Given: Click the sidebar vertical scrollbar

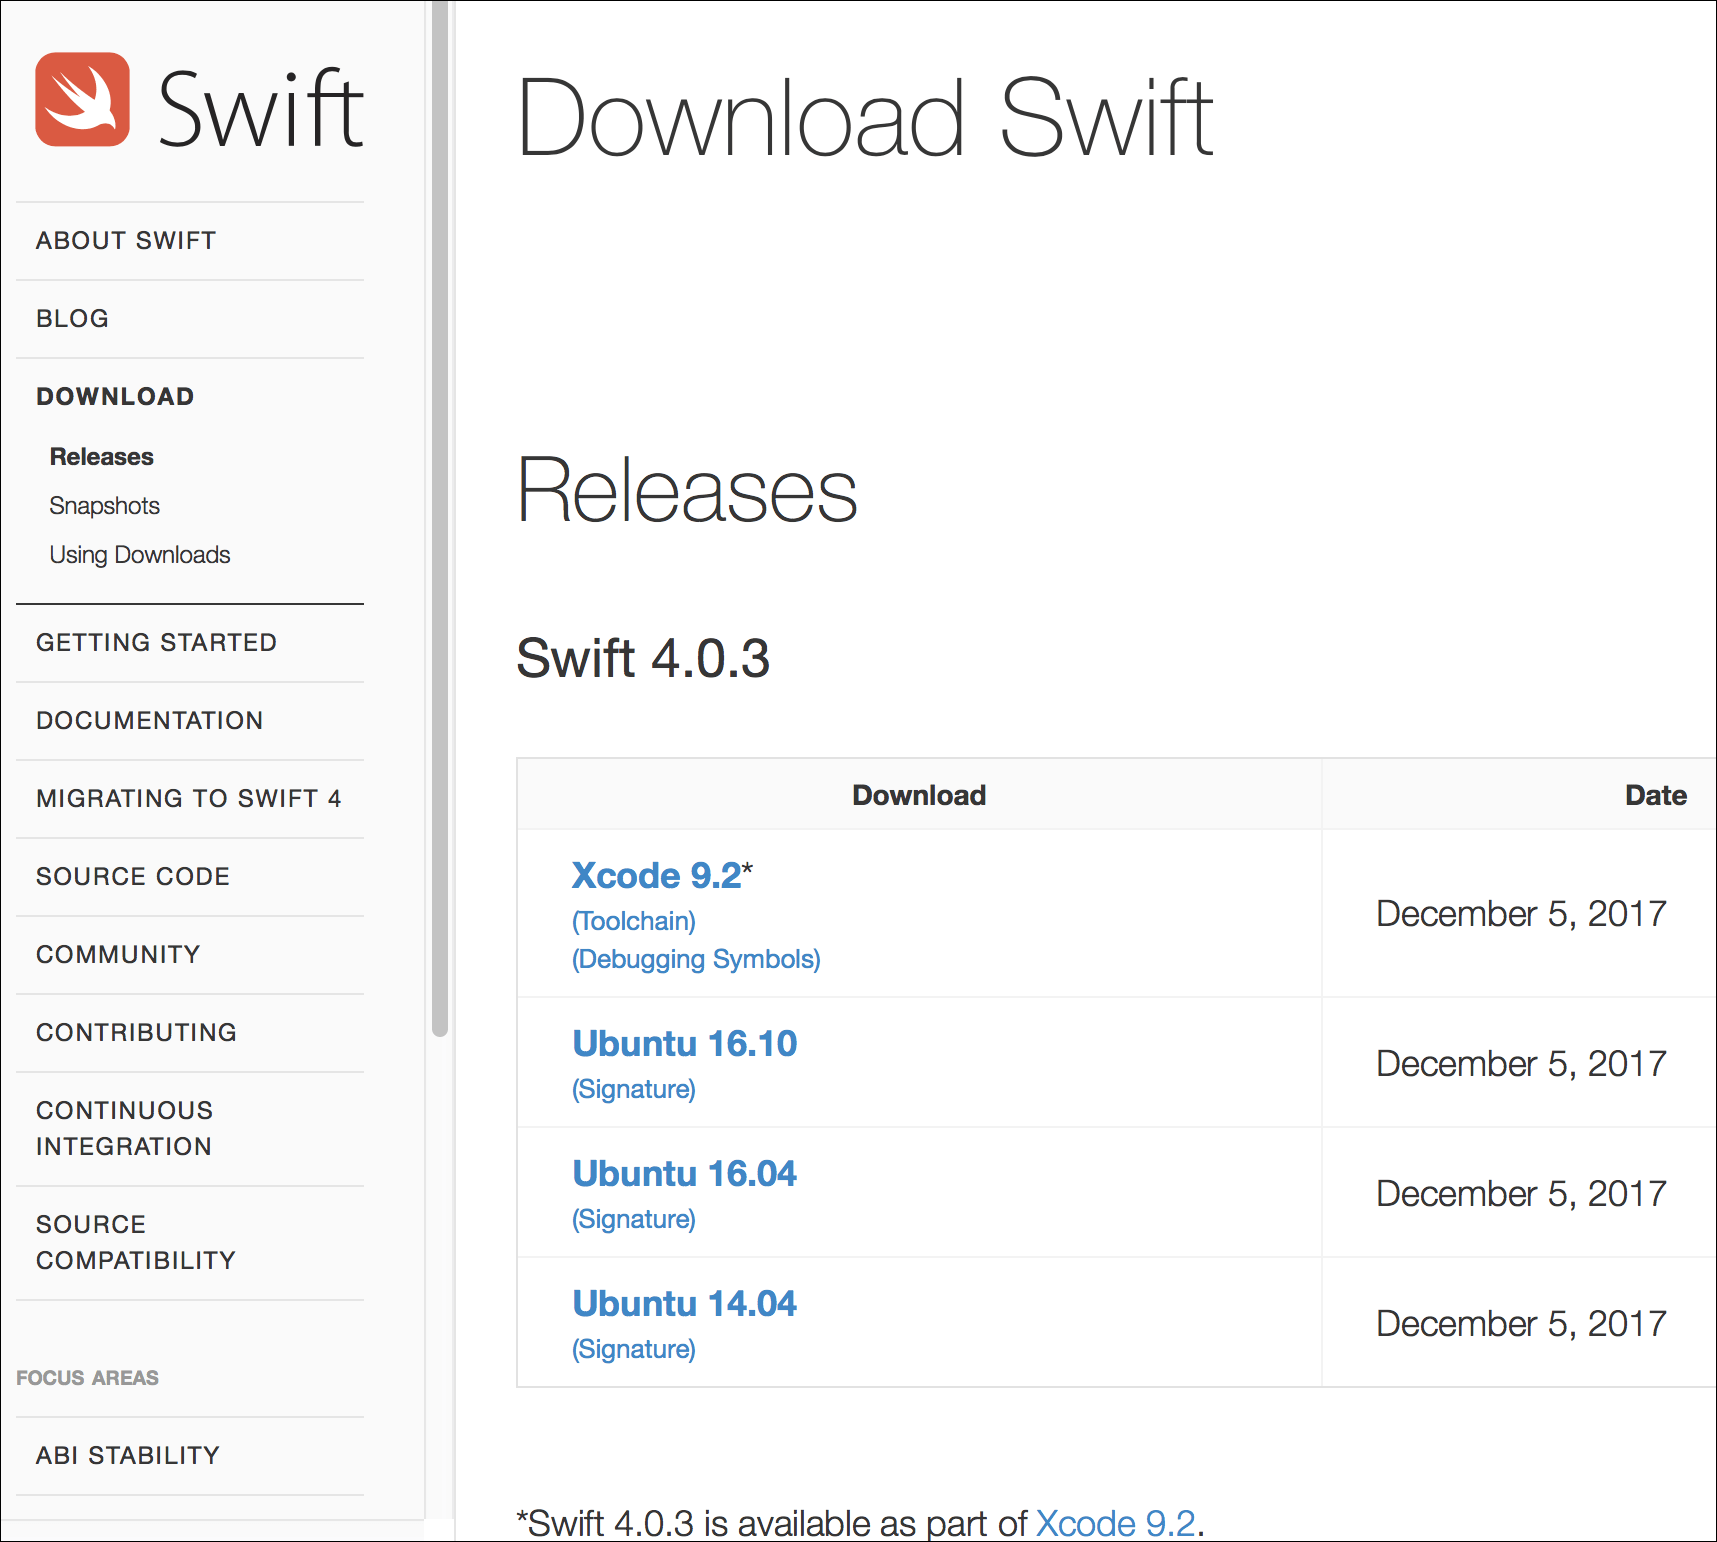Looking at the screenshot, I should [x=440, y=520].
